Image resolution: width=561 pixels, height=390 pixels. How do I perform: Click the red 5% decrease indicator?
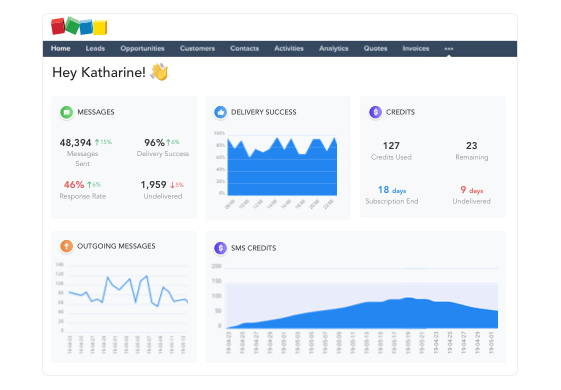(x=177, y=185)
